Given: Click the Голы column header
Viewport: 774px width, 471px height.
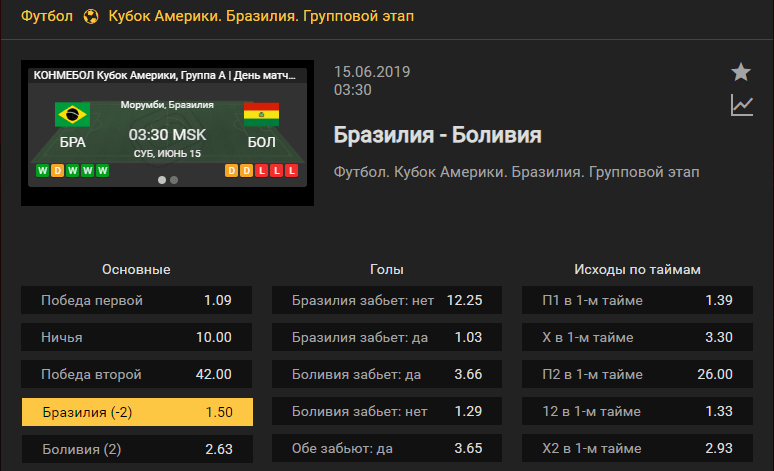Looking at the screenshot, I should (x=387, y=270).
